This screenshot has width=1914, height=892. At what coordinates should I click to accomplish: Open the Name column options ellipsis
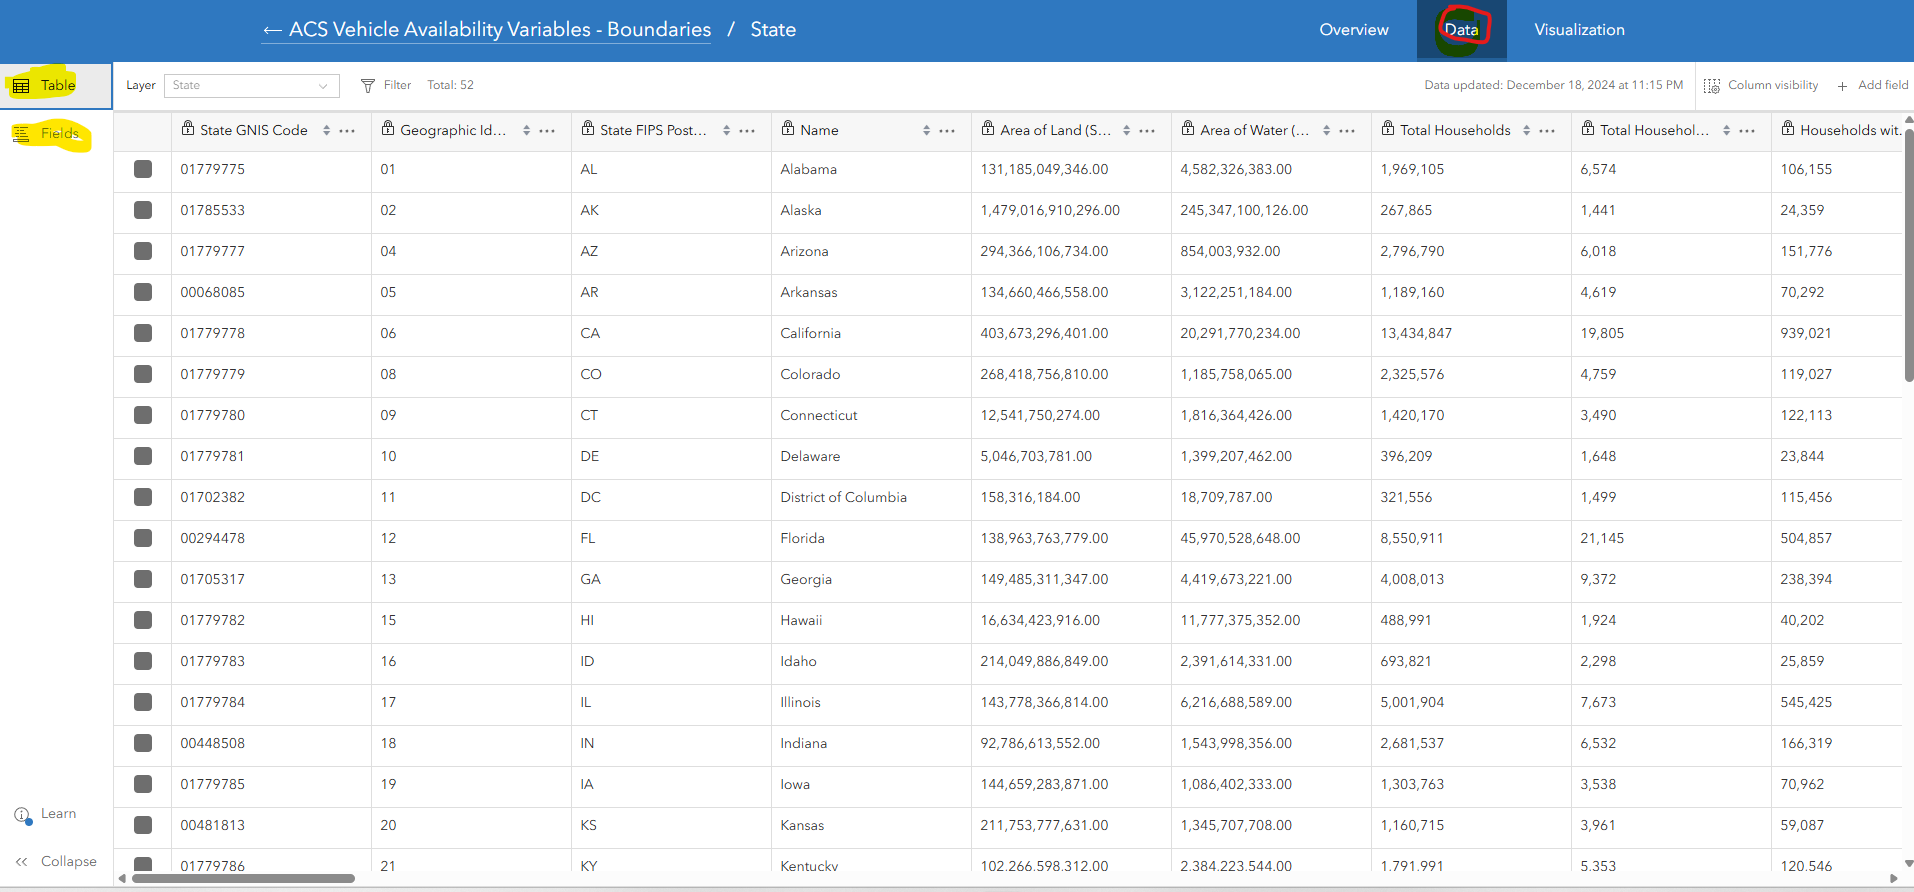click(x=947, y=131)
